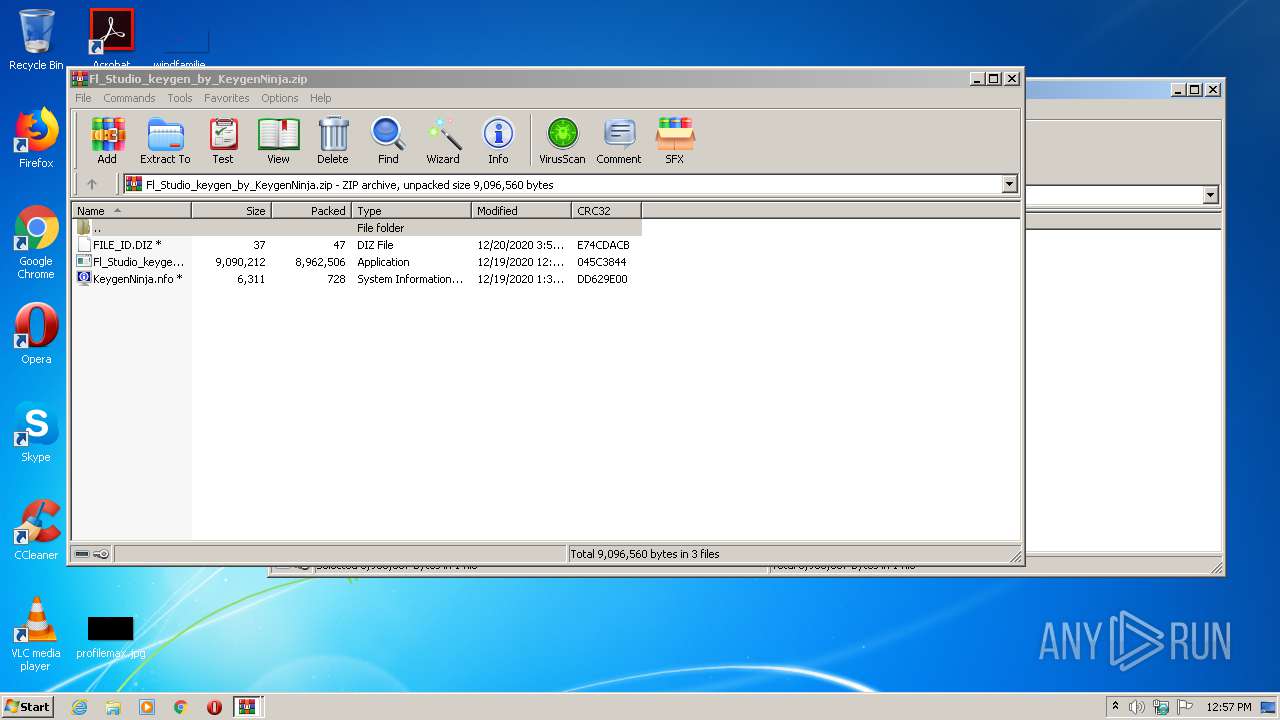
Task: Run the Test archive tool
Action: [x=223, y=141]
